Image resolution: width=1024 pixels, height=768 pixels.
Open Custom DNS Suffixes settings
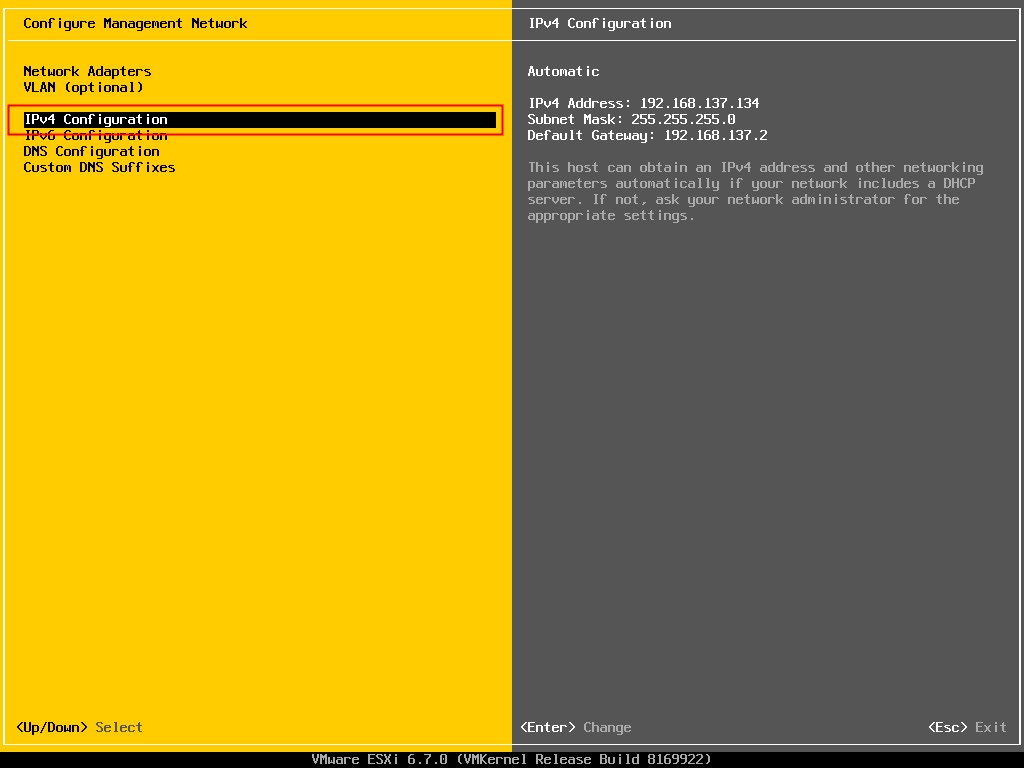pyautogui.click(x=99, y=167)
